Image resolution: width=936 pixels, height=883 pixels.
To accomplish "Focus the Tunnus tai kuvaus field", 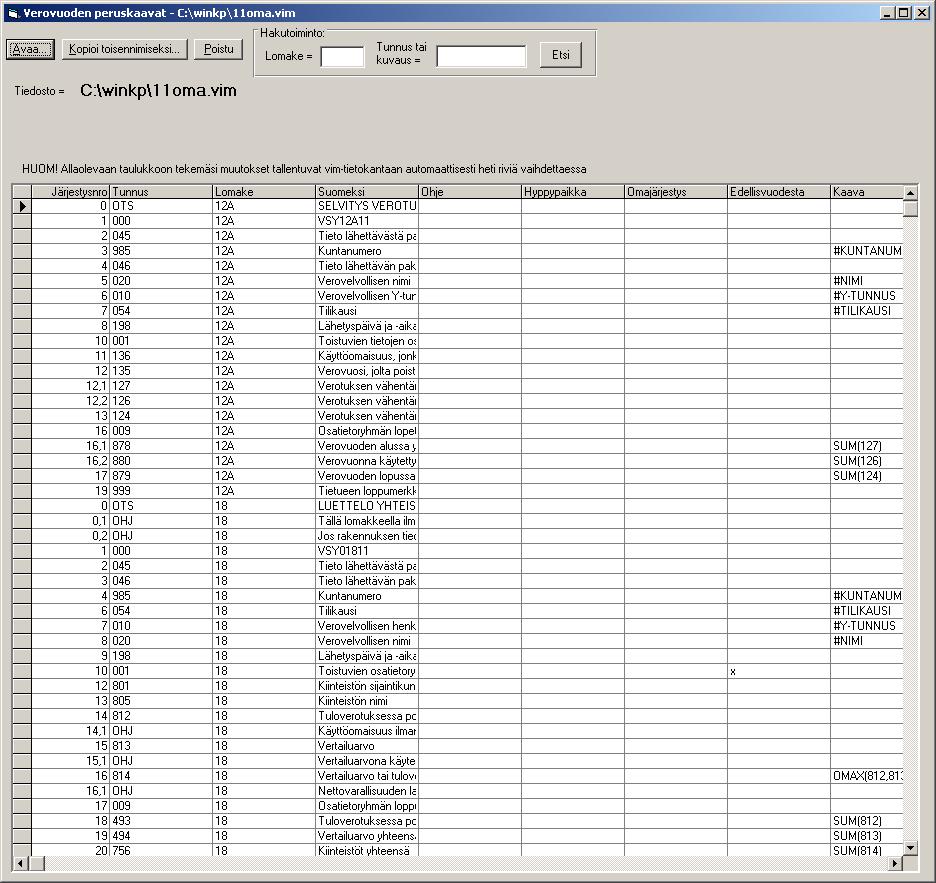I will (481, 57).
